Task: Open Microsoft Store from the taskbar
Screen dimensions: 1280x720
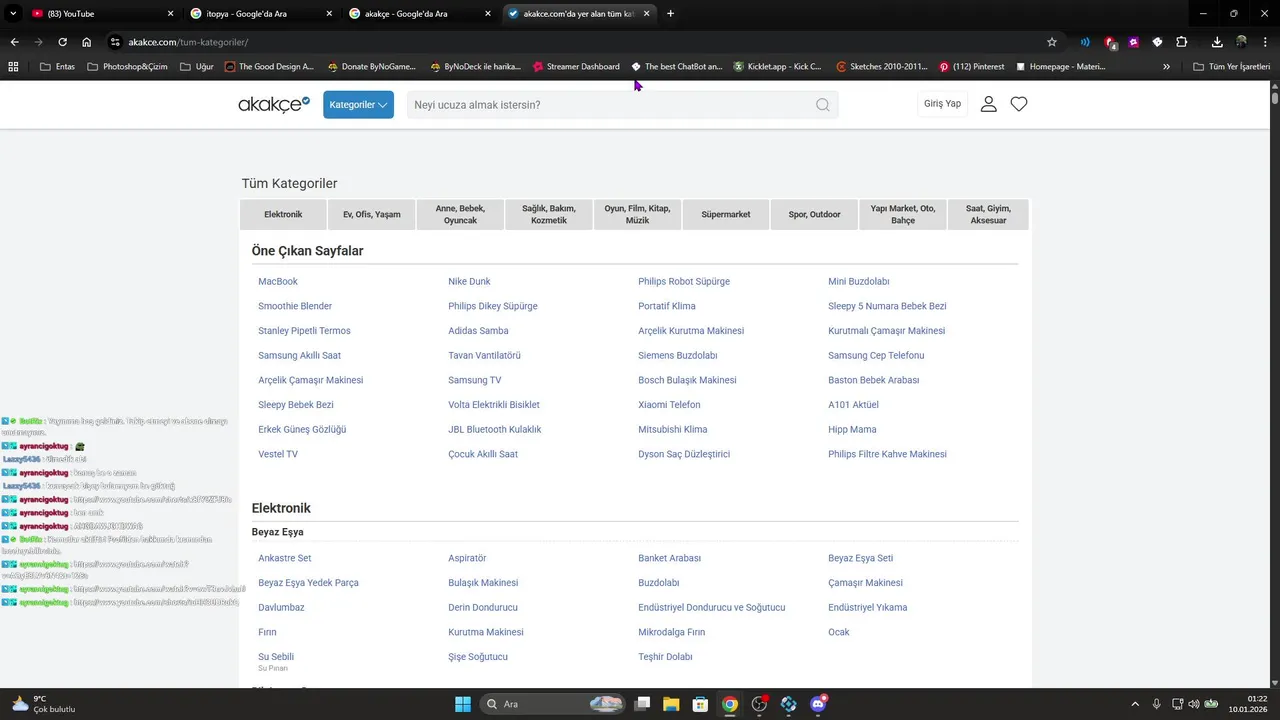Action: coord(700,704)
